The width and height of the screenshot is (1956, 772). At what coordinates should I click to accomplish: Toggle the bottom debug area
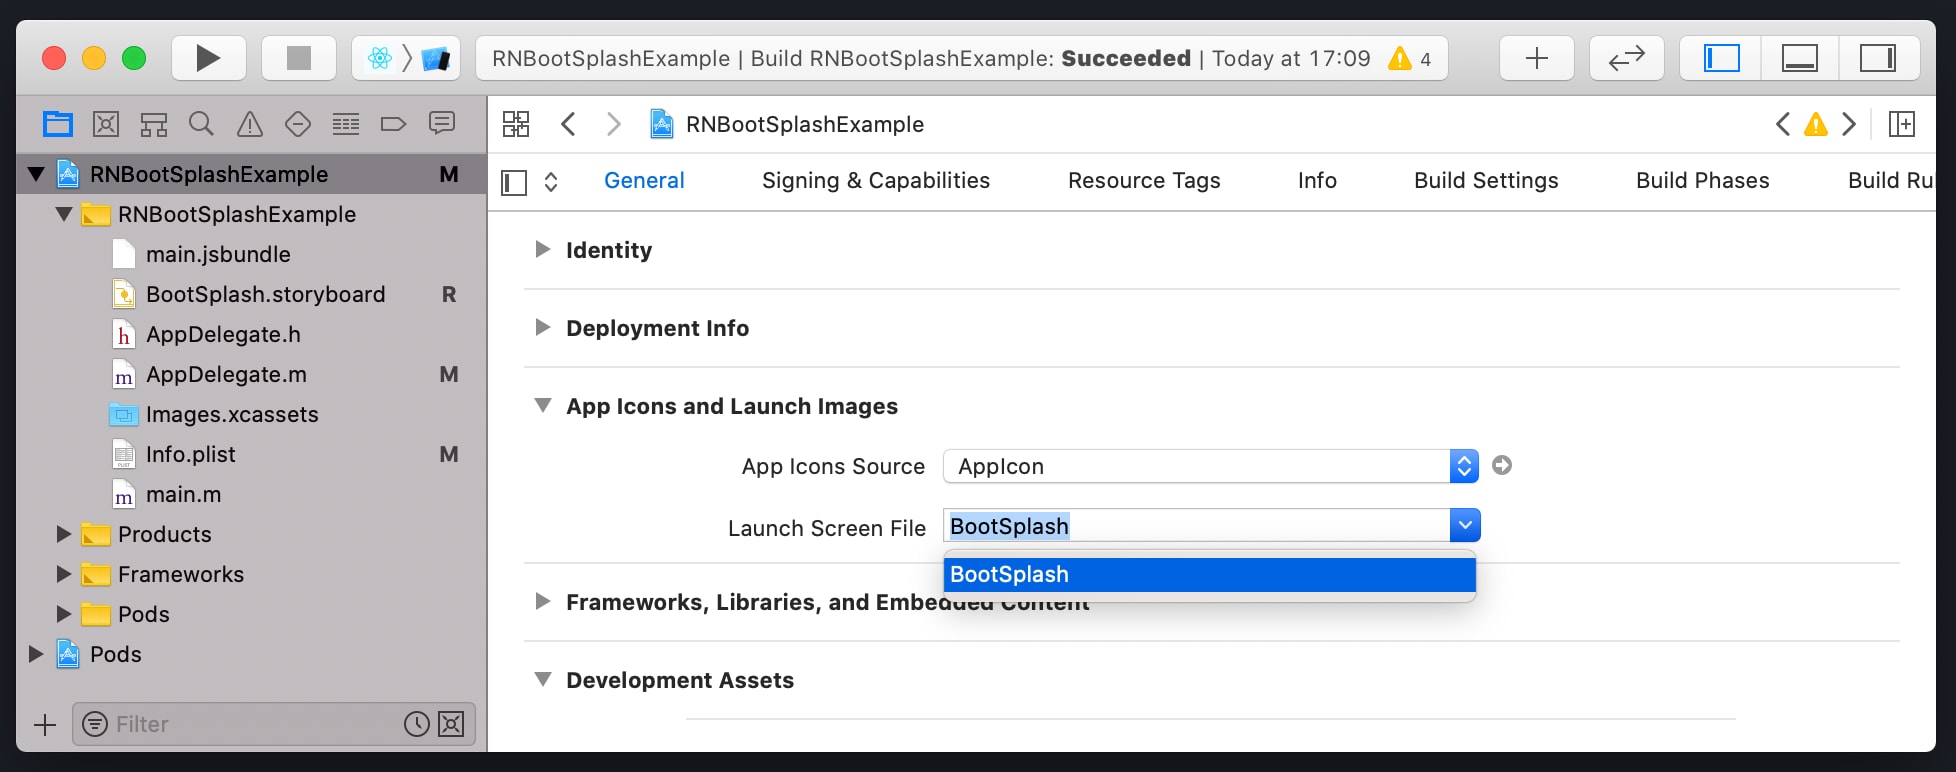[1800, 58]
